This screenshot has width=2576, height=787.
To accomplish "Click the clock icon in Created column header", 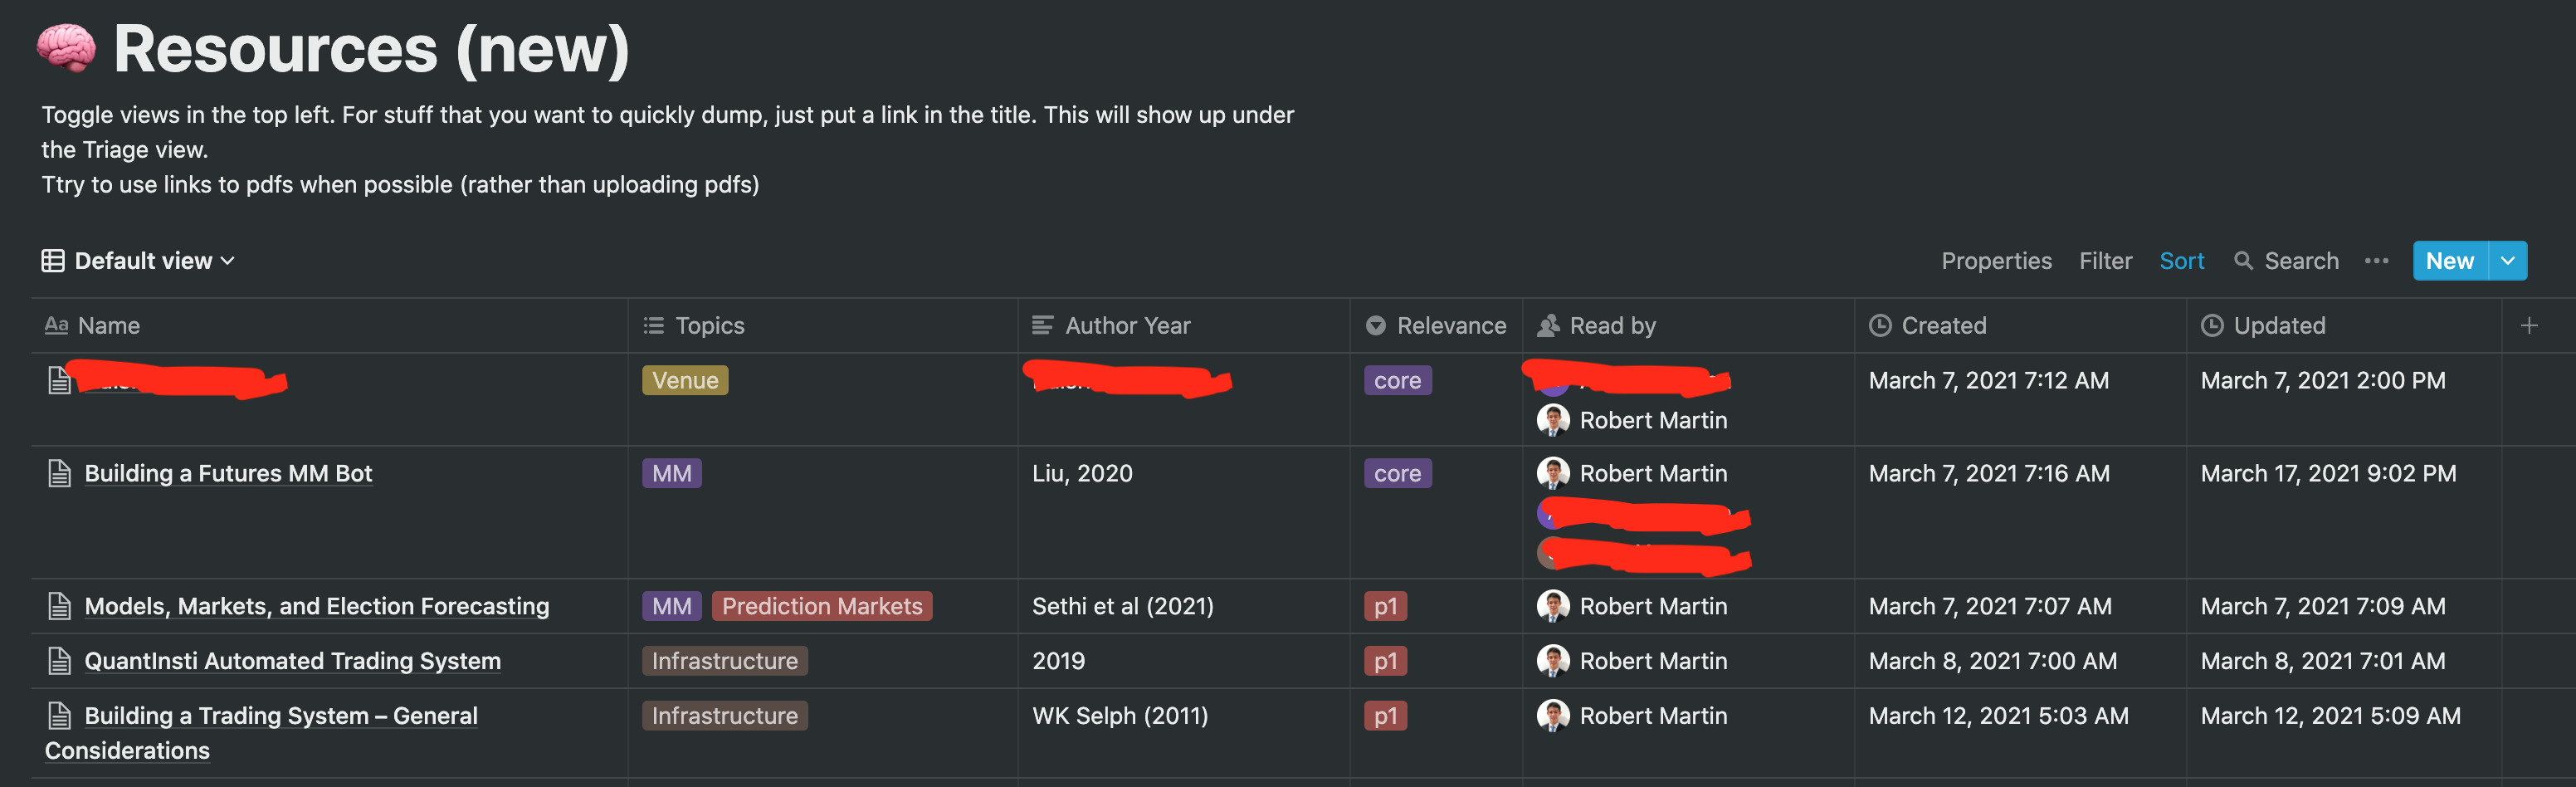I will (1880, 325).
